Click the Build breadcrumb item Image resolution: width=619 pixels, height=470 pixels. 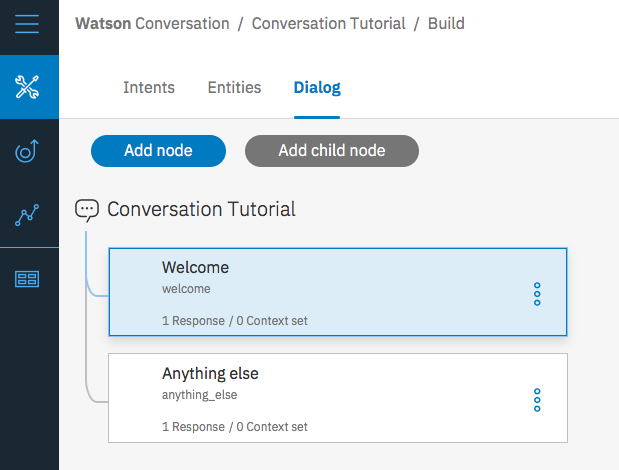tap(446, 23)
